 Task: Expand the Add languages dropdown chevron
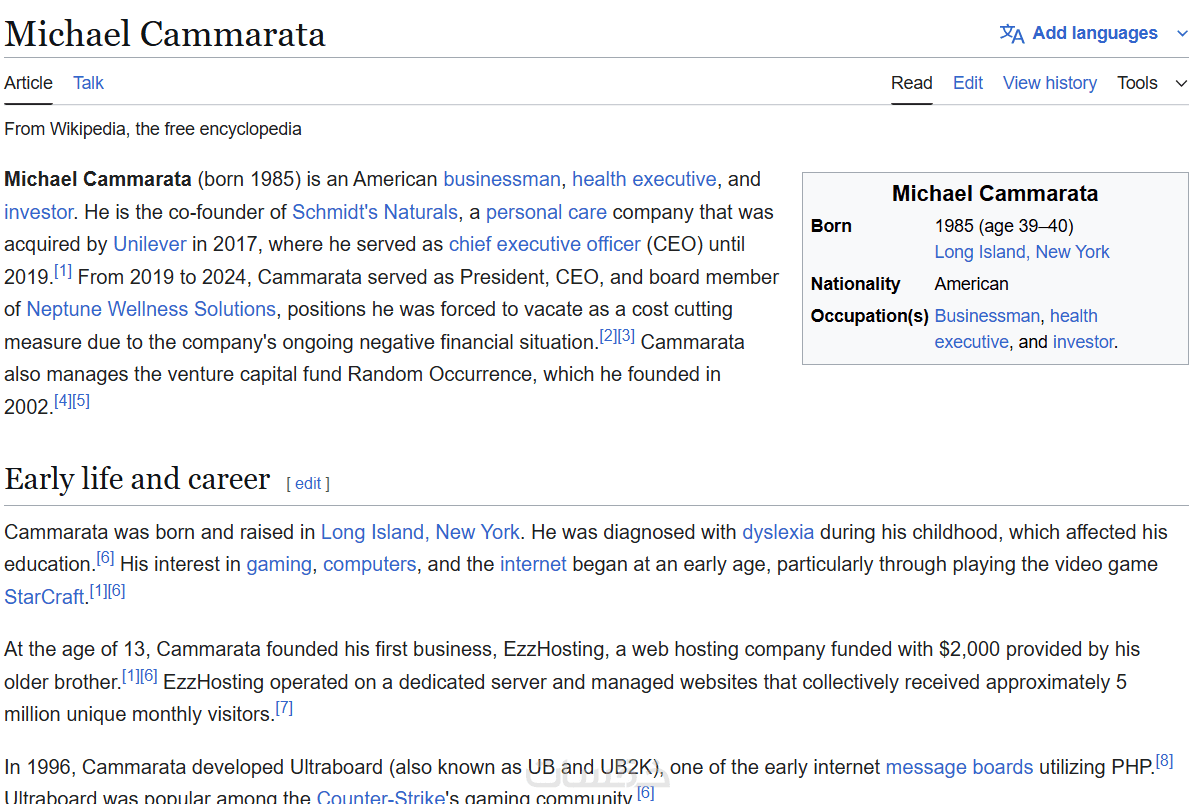(1182, 34)
